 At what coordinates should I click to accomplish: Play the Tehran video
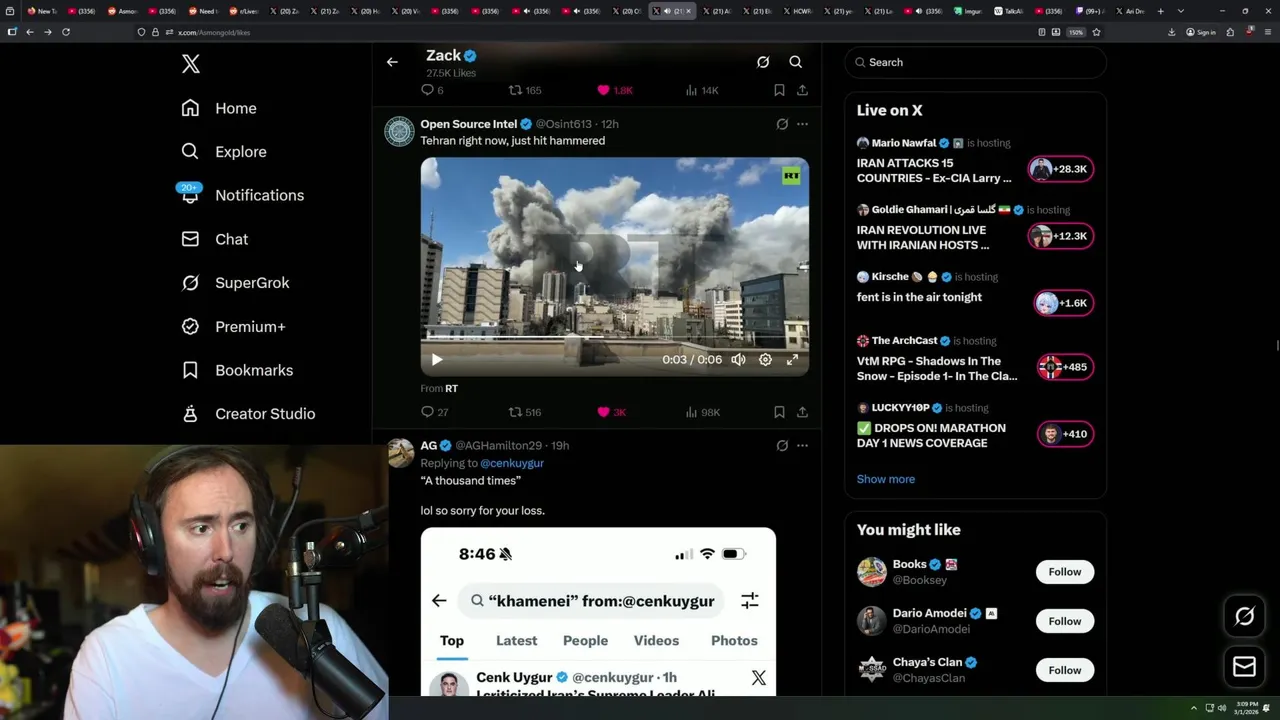tap(437, 360)
